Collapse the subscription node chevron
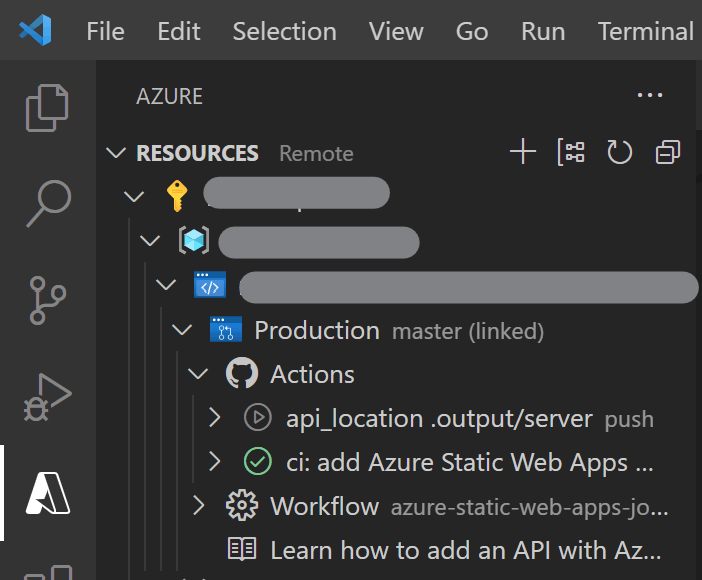Screen dimensions: 702x580 click(134, 196)
